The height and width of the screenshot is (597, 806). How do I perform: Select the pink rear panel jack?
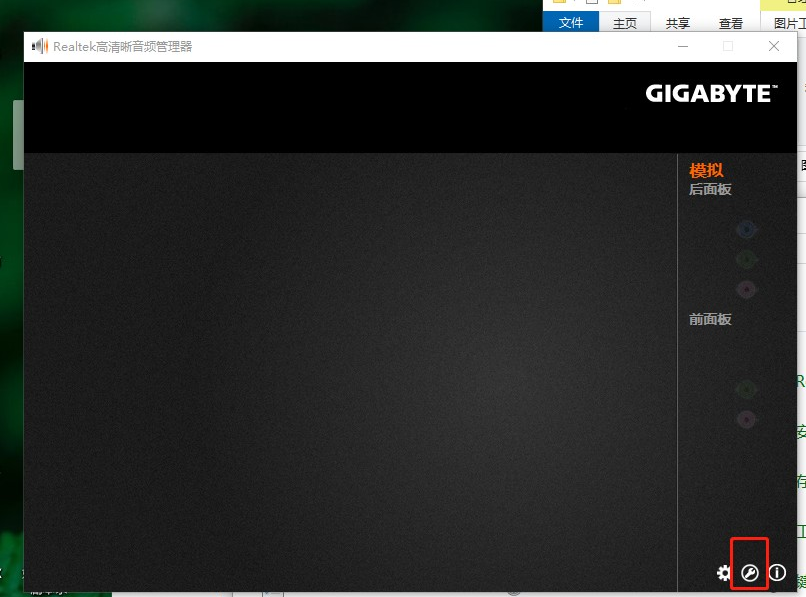click(x=746, y=290)
